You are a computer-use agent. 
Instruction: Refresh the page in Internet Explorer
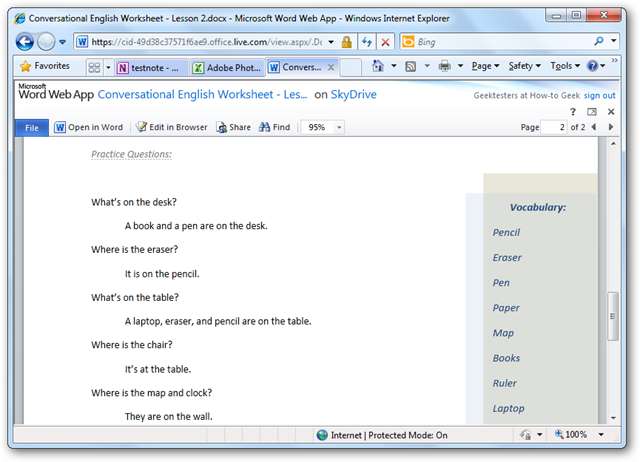click(366, 42)
